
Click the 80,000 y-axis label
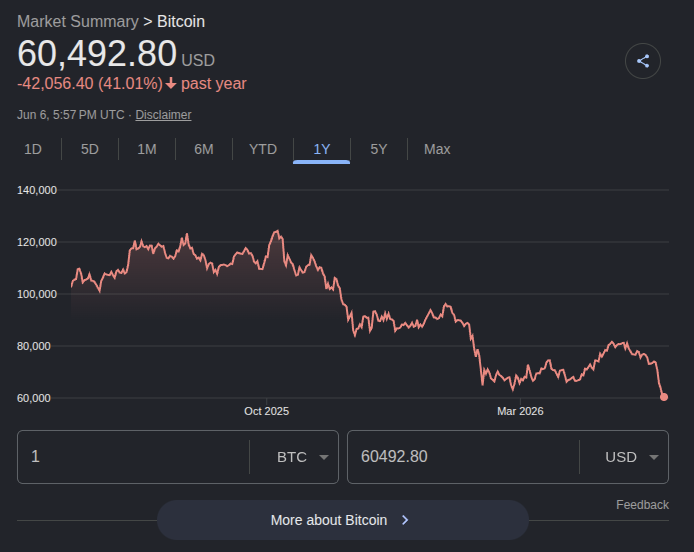tap(34, 346)
